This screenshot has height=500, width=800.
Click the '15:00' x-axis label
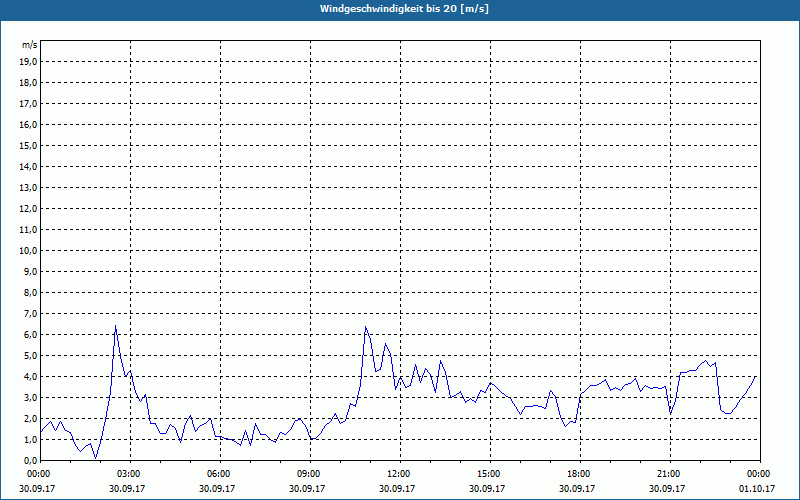pos(488,474)
